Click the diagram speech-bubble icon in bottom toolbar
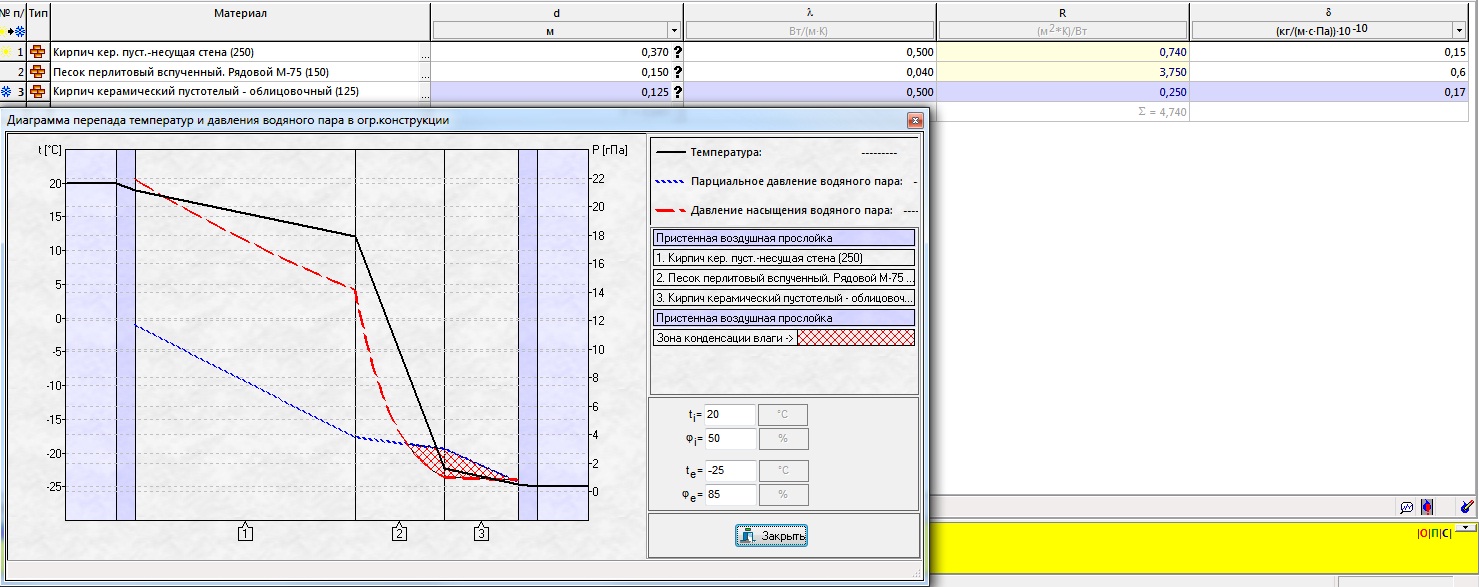This screenshot has width=1479, height=587. [x=1407, y=507]
